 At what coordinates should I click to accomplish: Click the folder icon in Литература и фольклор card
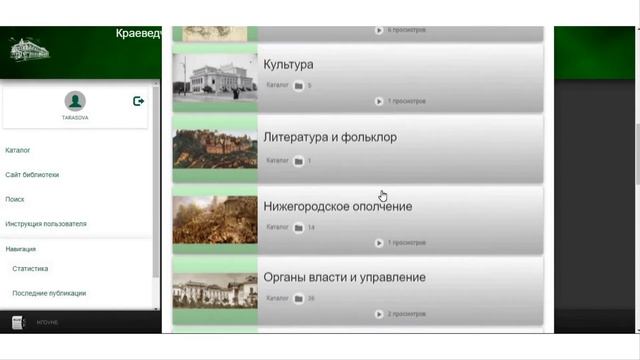click(x=299, y=161)
